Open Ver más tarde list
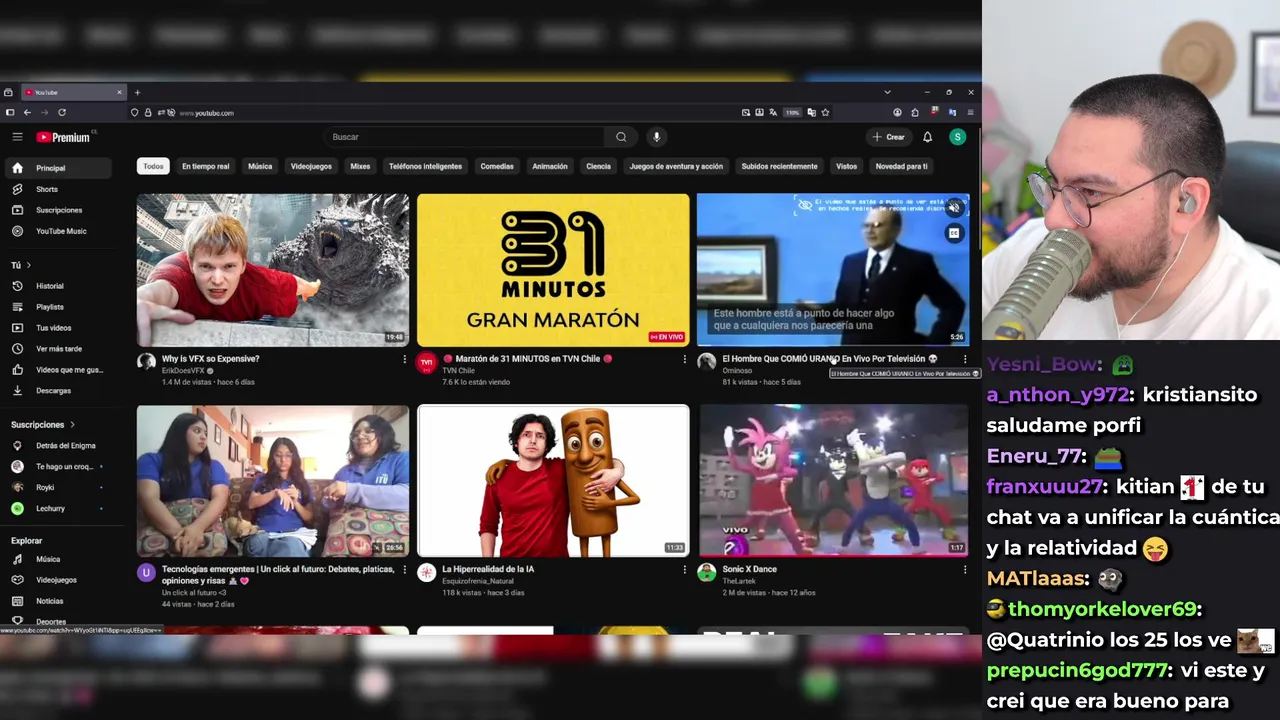Image resolution: width=1280 pixels, height=720 pixels. point(56,349)
